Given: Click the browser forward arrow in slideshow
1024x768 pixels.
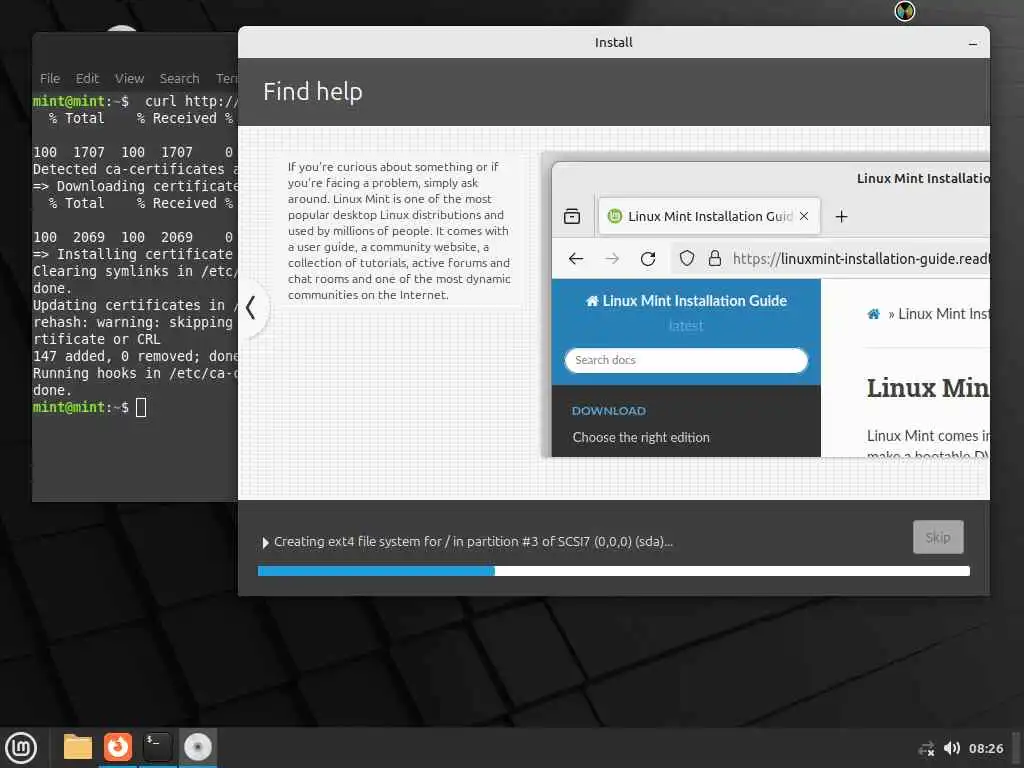Looking at the screenshot, I should [x=612, y=259].
